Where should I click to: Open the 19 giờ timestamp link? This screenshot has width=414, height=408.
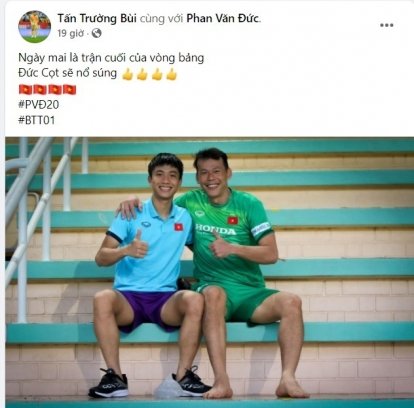[70, 33]
